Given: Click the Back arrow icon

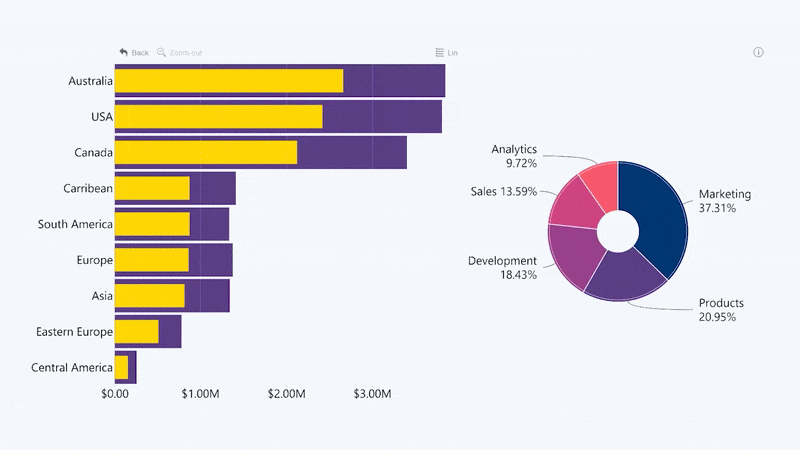Looking at the screenshot, I should tap(123, 52).
